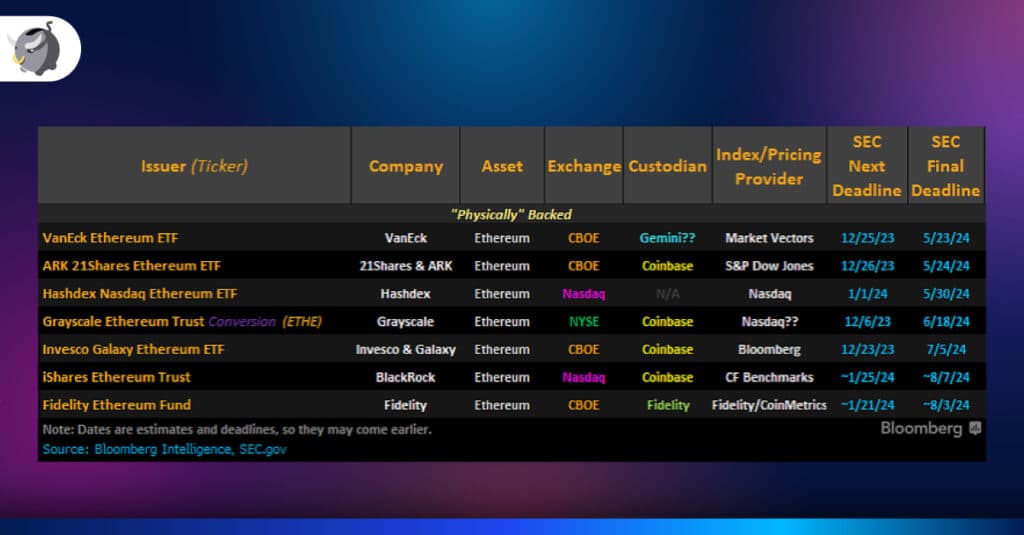Click the 12/25/23 next deadline
1024x535 pixels.
point(867,238)
